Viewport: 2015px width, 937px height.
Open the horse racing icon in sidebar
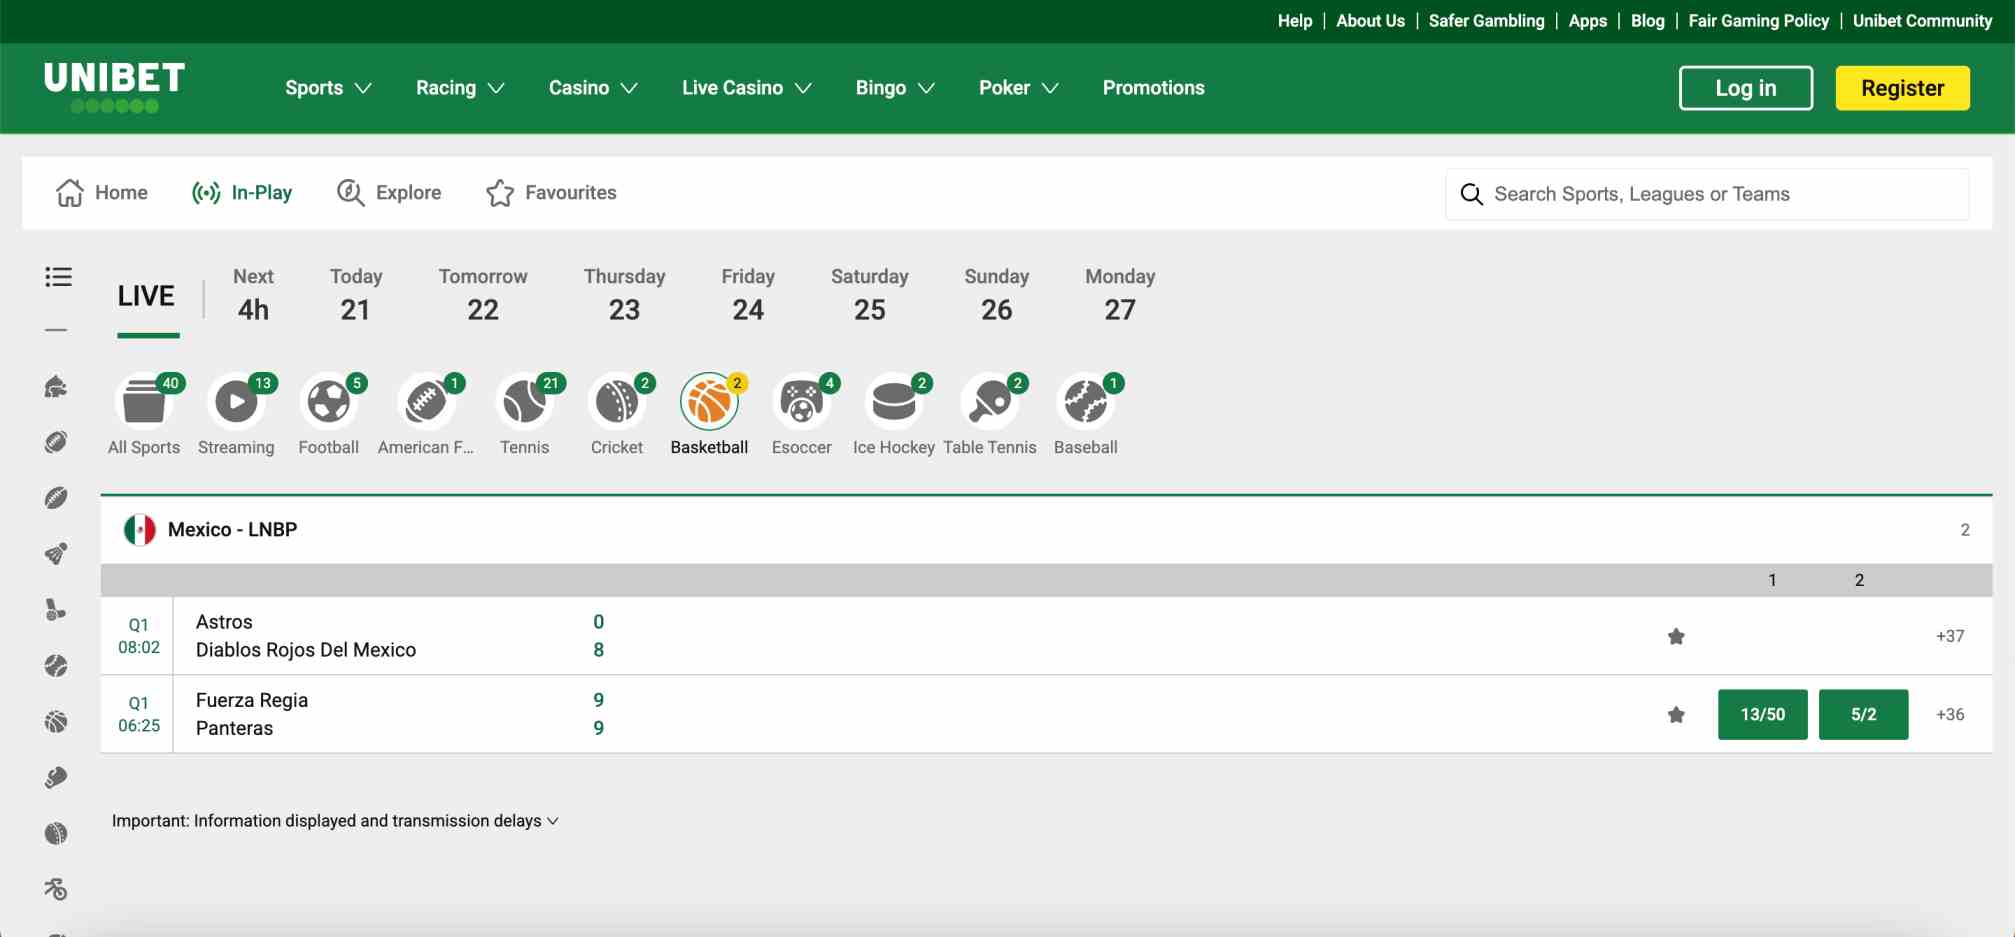(x=57, y=387)
